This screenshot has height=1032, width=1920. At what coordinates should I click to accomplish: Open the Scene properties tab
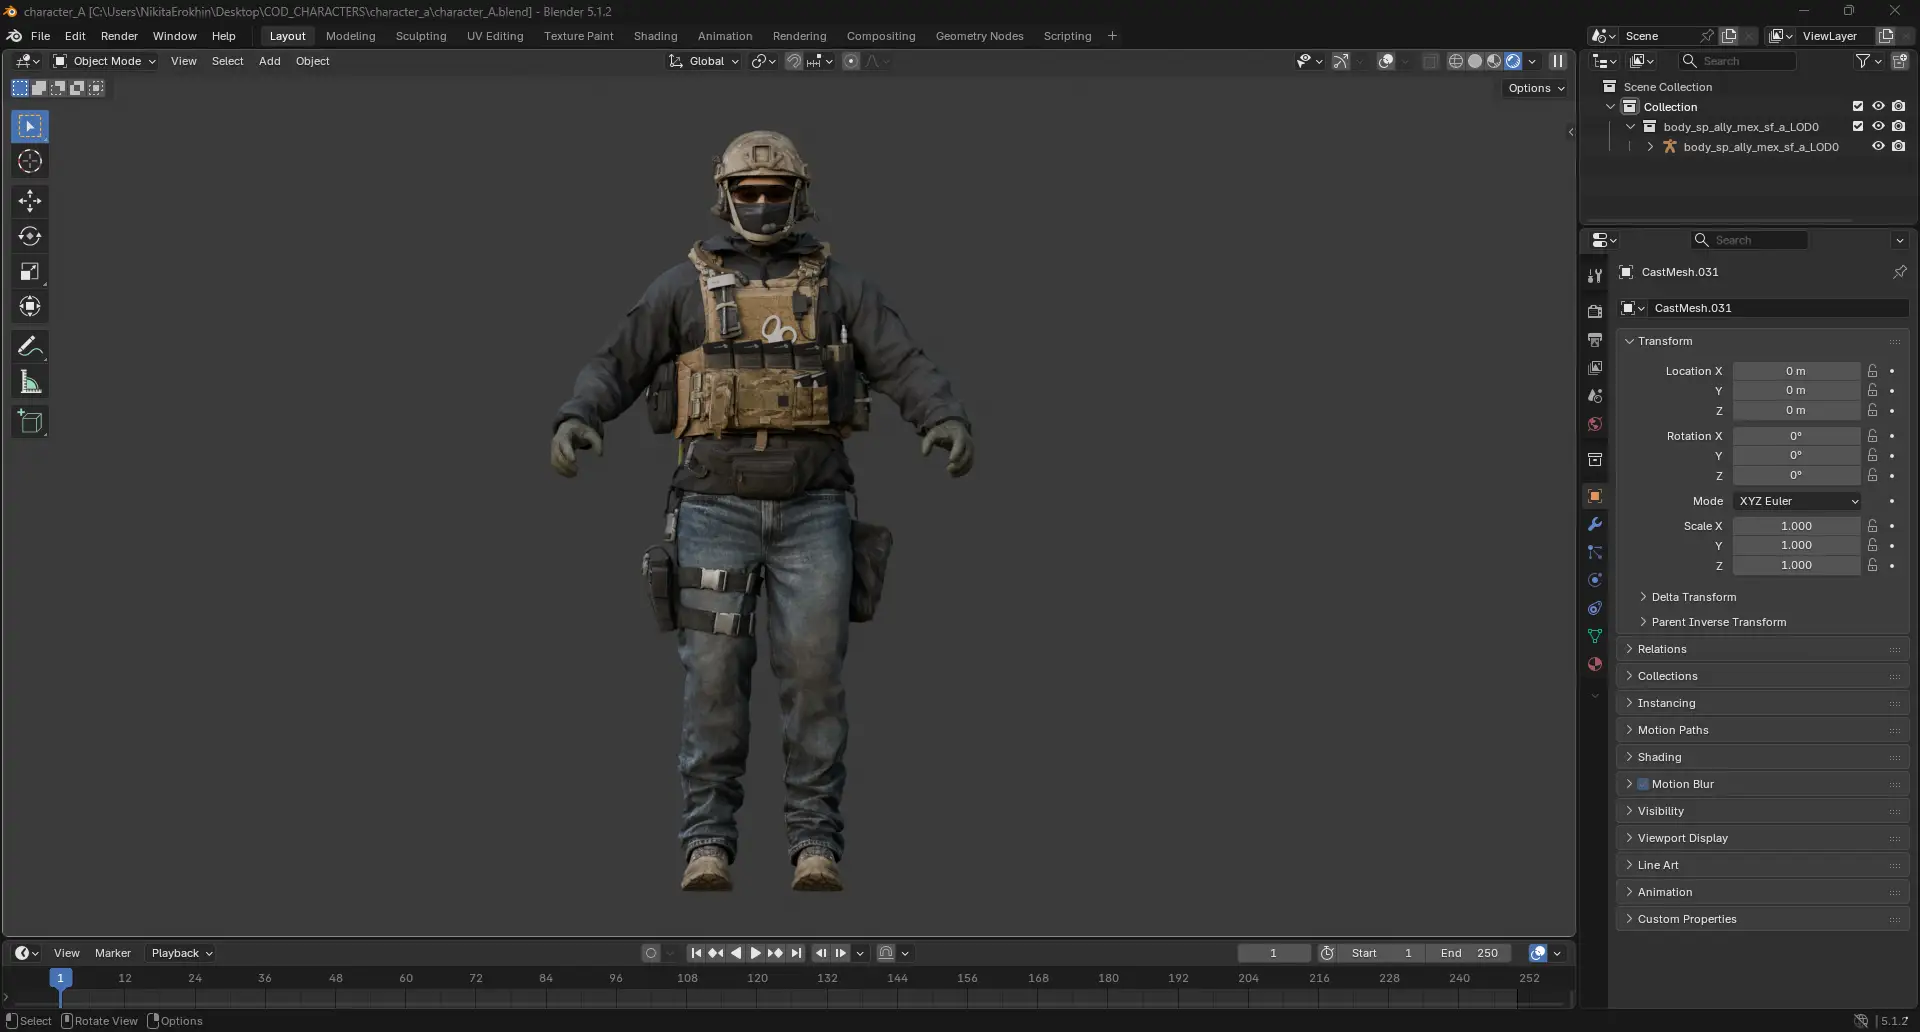click(x=1595, y=396)
